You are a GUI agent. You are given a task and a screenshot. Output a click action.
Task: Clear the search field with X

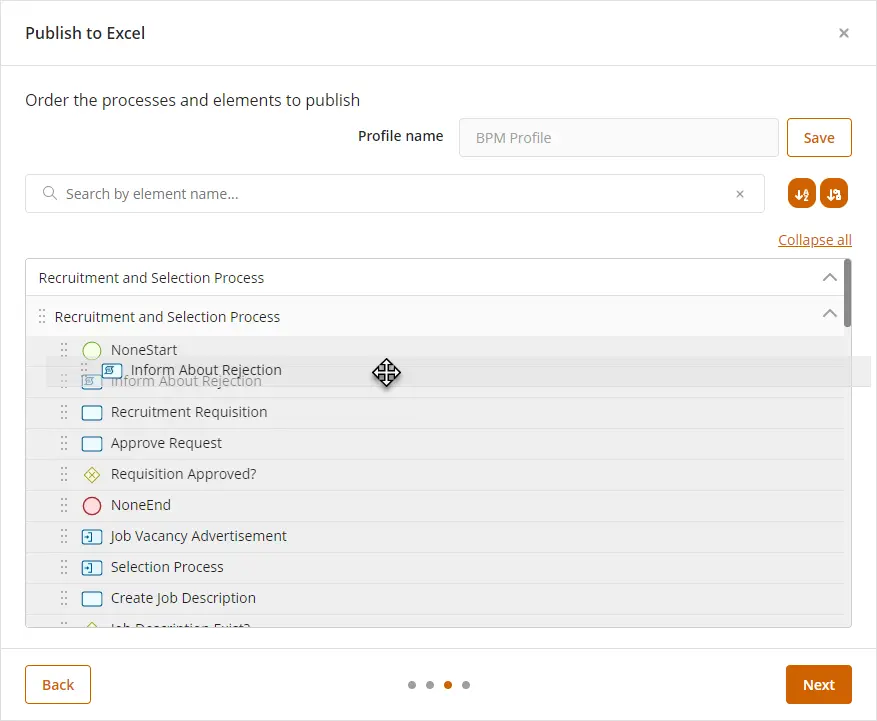click(x=739, y=194)
